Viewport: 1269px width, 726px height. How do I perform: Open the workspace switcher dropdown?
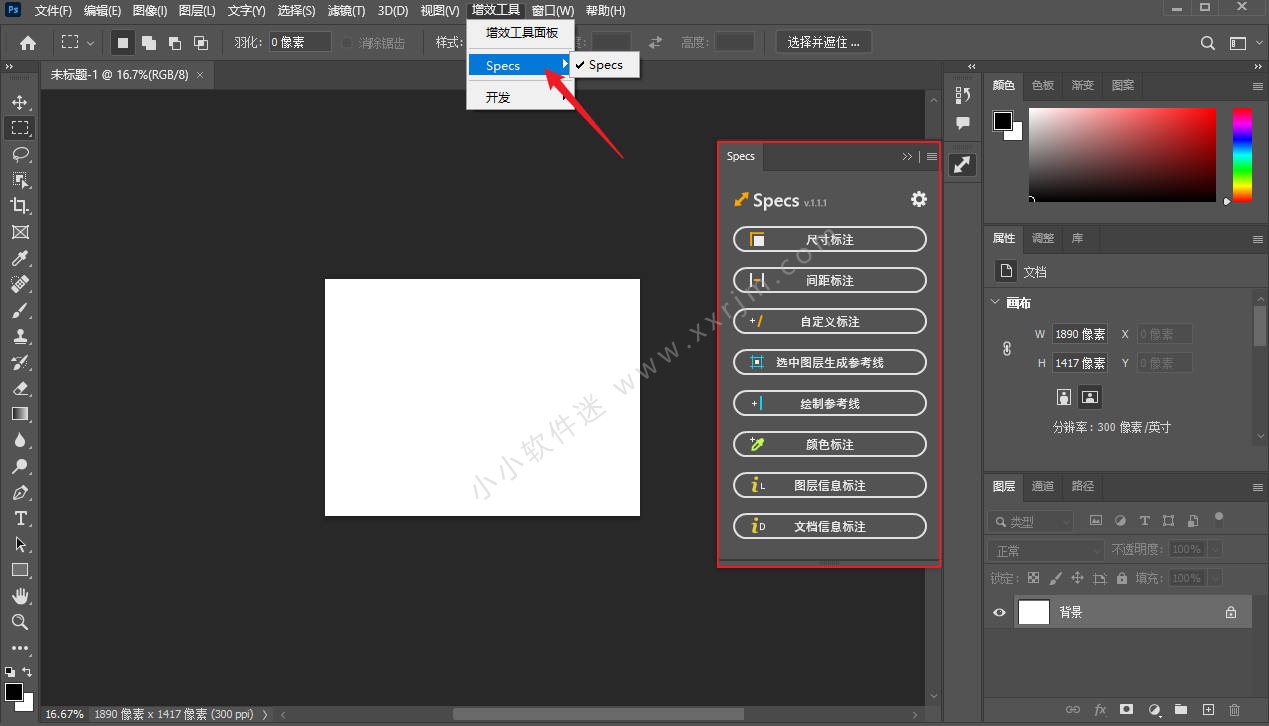pos(1244,43)
